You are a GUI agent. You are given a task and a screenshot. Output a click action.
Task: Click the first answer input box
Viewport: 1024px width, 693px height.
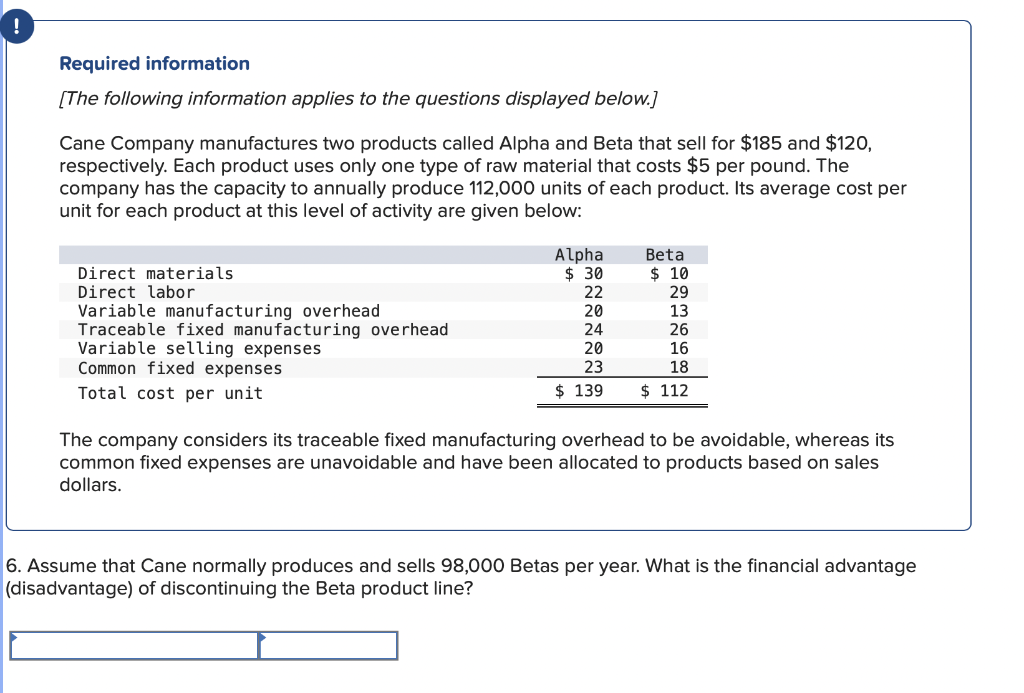pos(135,645)
